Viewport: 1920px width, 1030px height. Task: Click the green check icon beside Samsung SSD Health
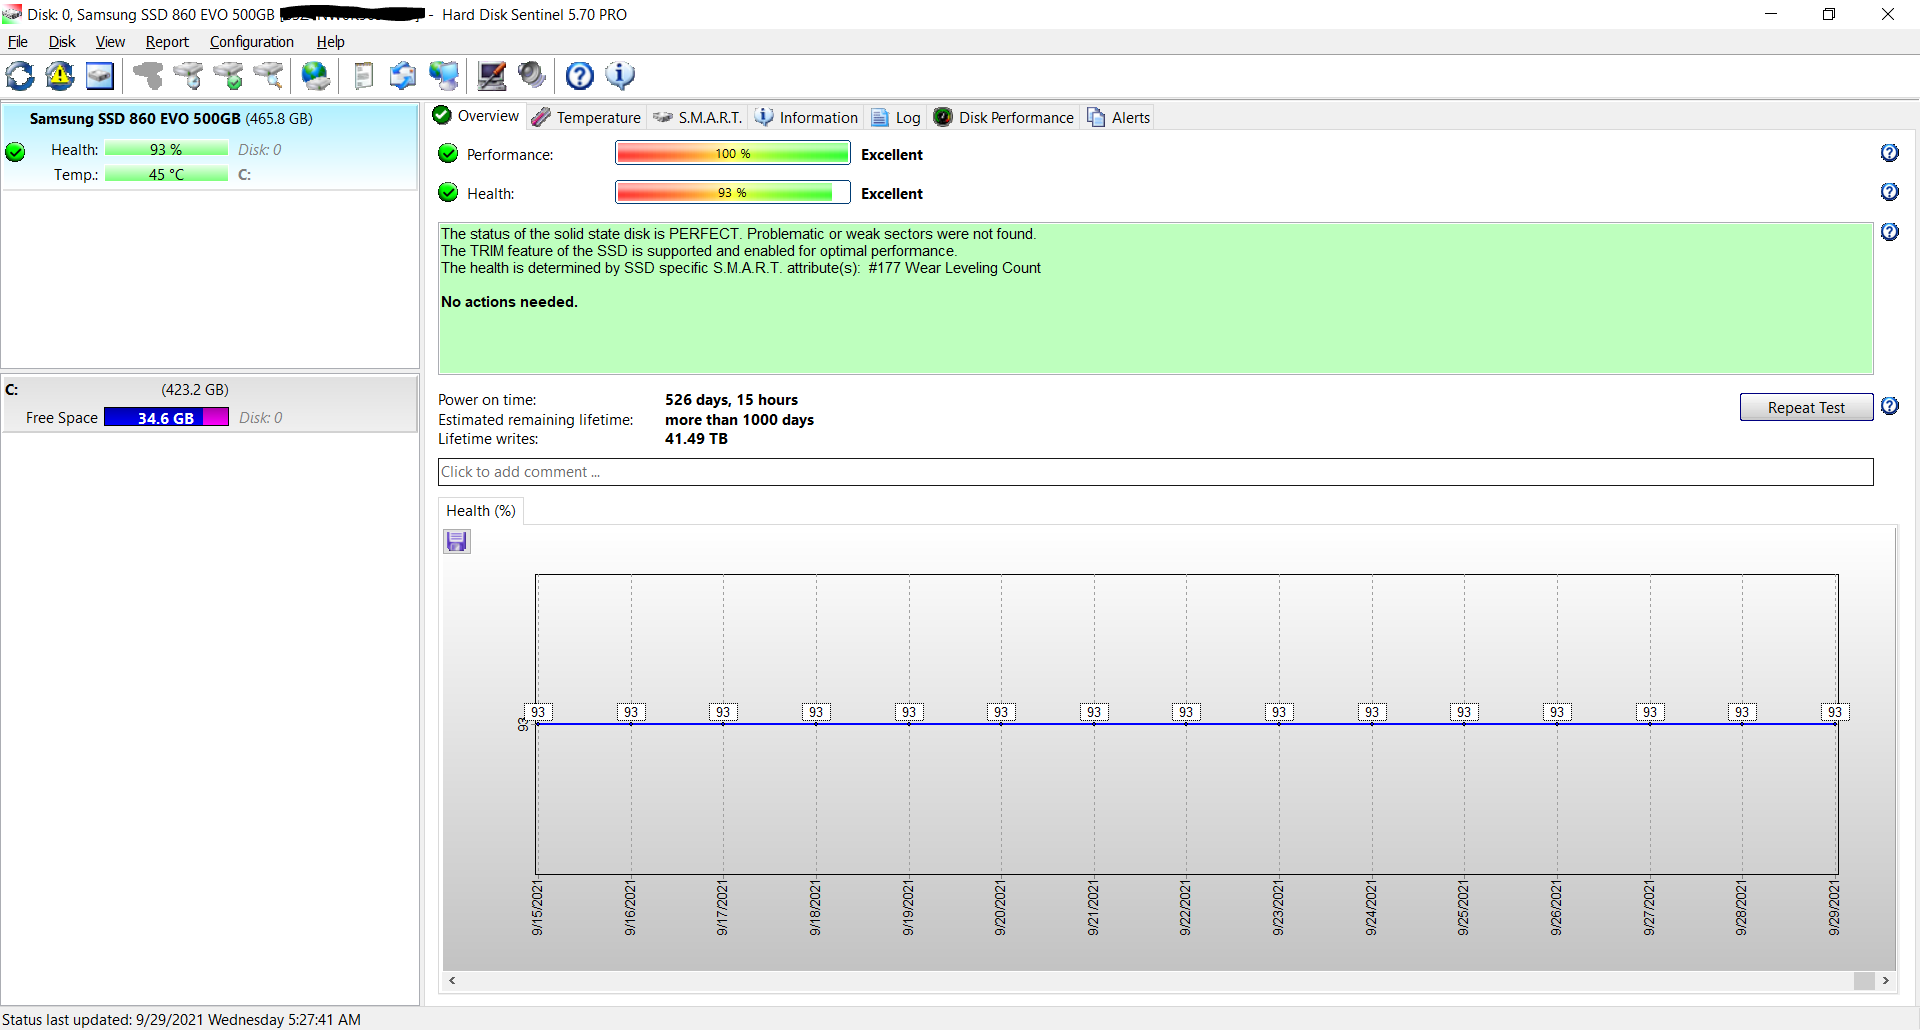coord(15,152)
